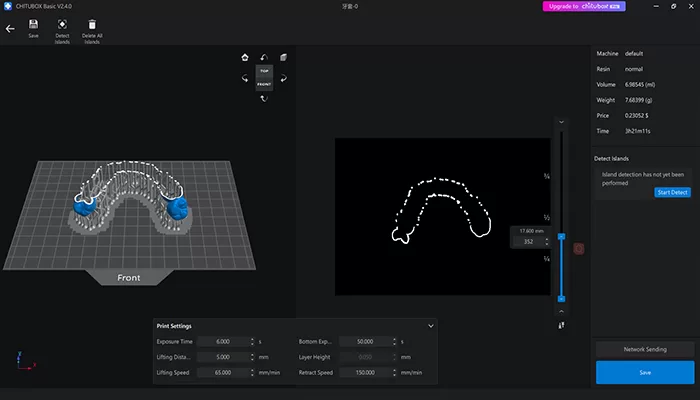Image resolution: width=700 pixels, height=400 pixels.
Task: Select the TOP face of view cube
Action: coord(264,71)
